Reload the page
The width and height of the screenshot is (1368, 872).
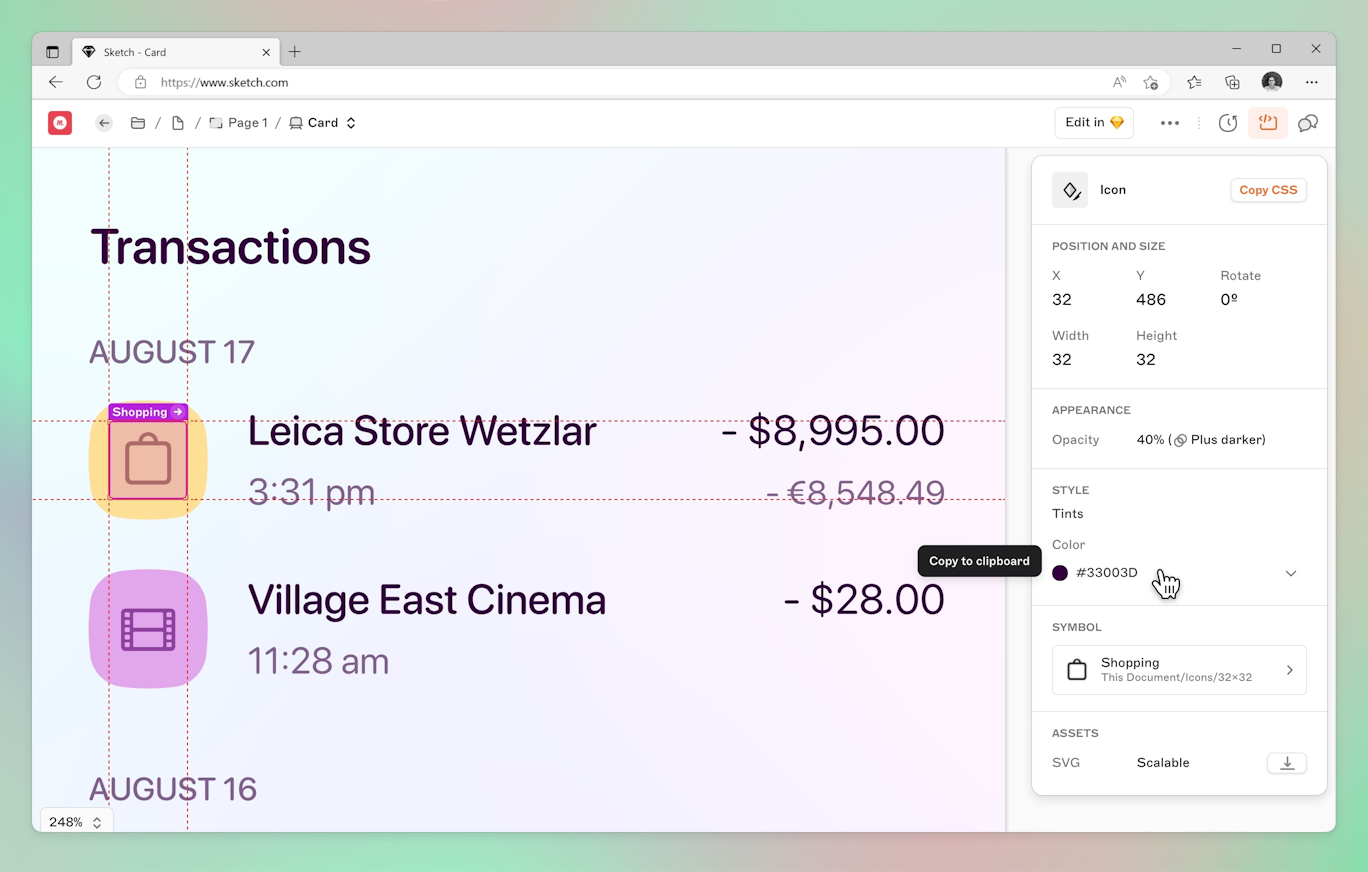94,82
